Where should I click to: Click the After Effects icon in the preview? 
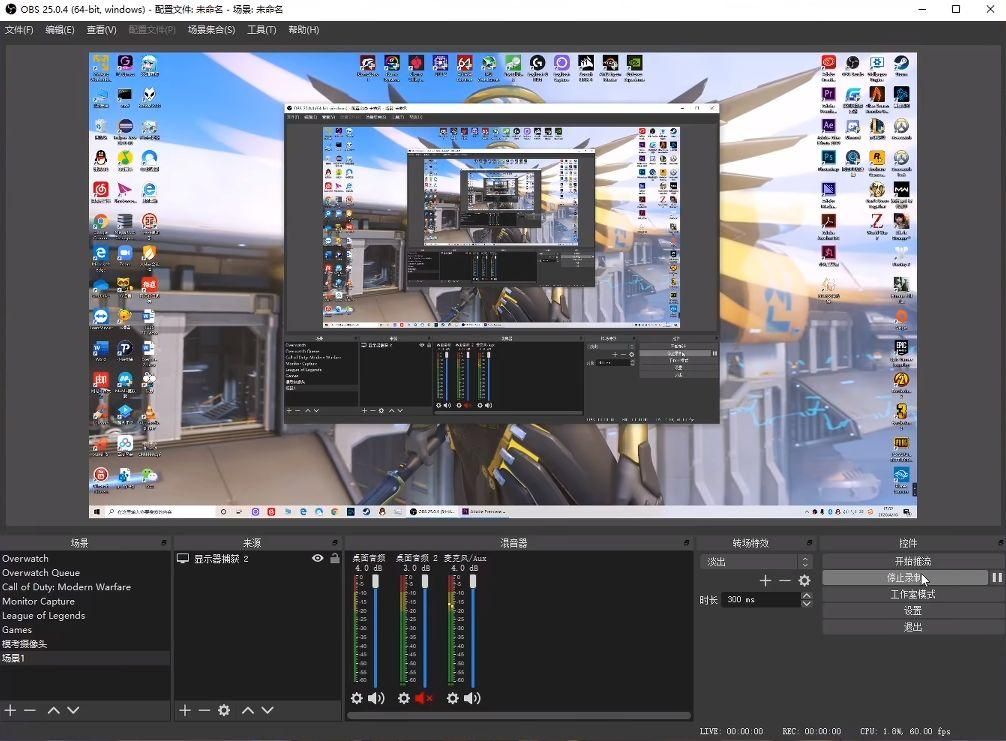pyautogui.click(x=828, y=126)
